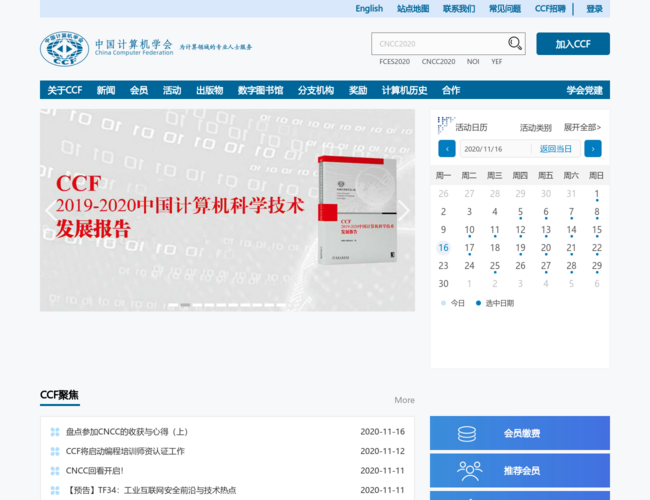Open 会员 menu
This screenshot has width=650, height=500.
pyautogui.click(x=139, y=90)
